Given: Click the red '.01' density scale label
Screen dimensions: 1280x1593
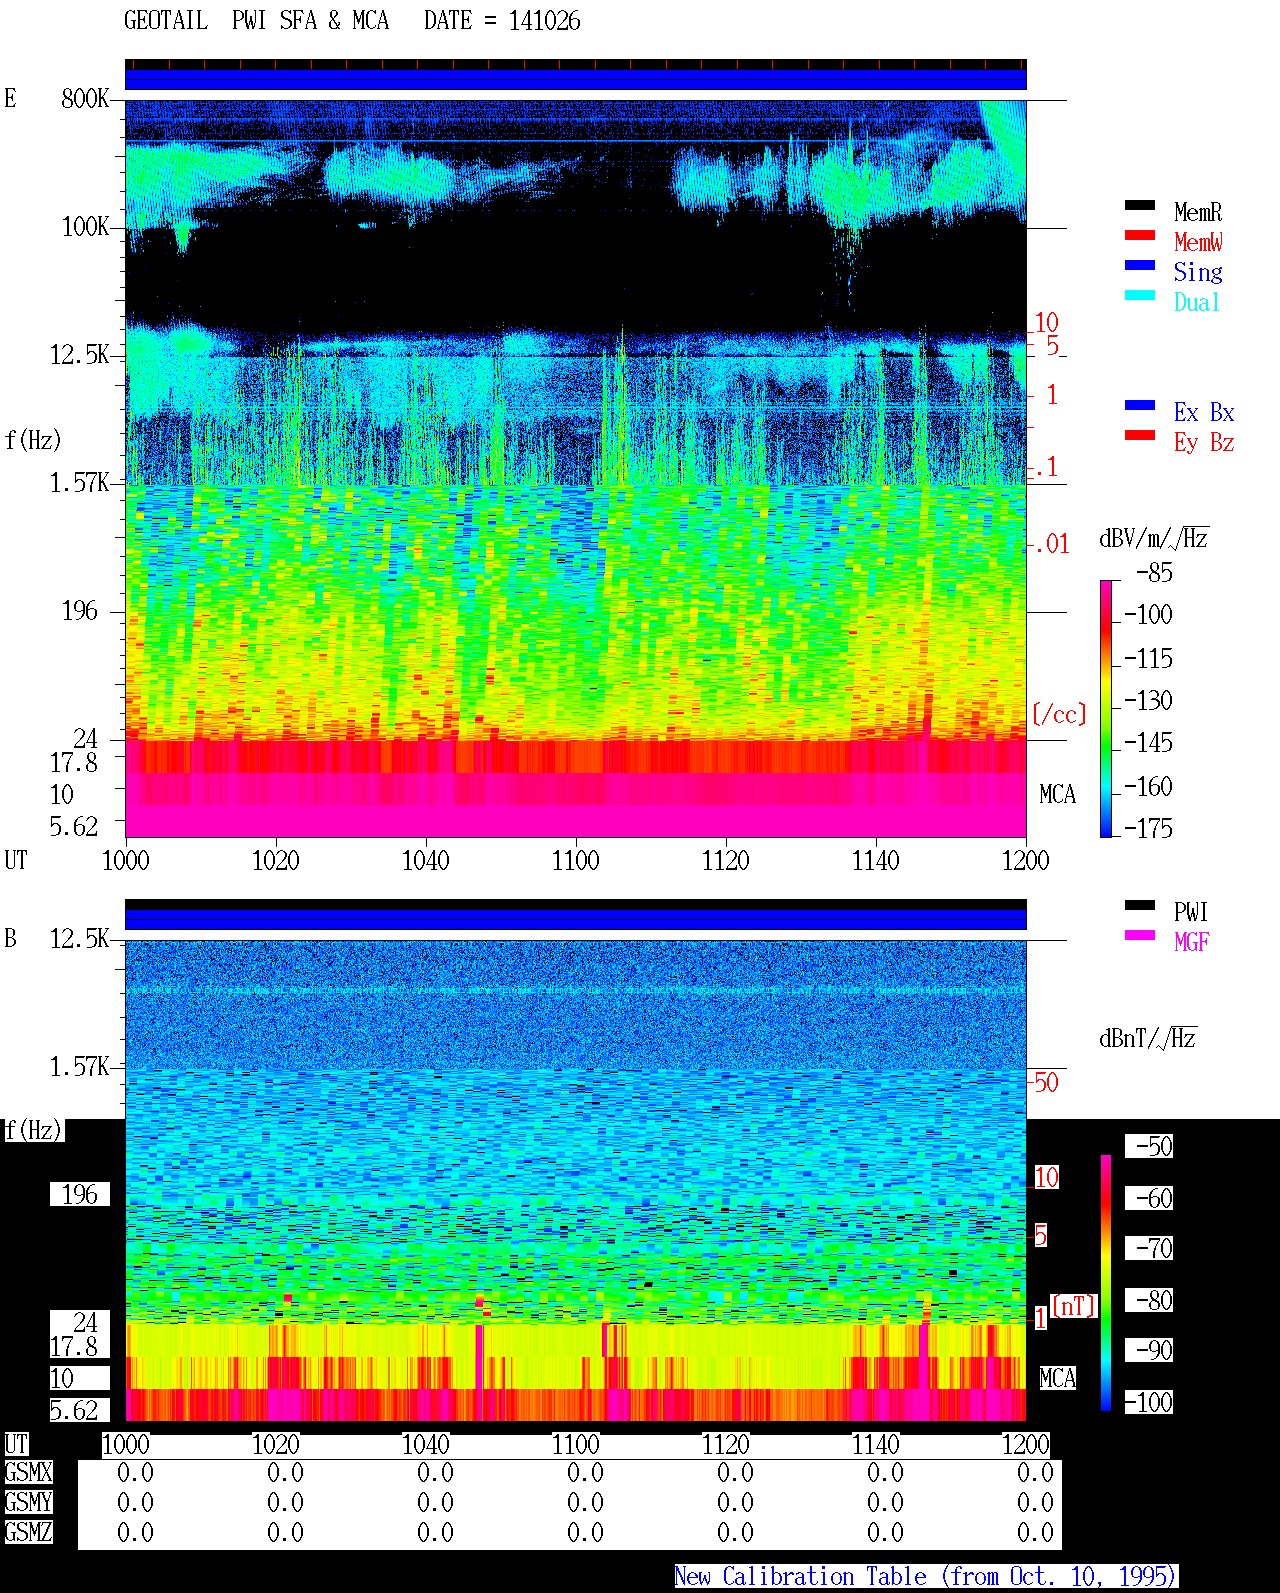Looking at the screenshot, I should [x=1051, y=545].
